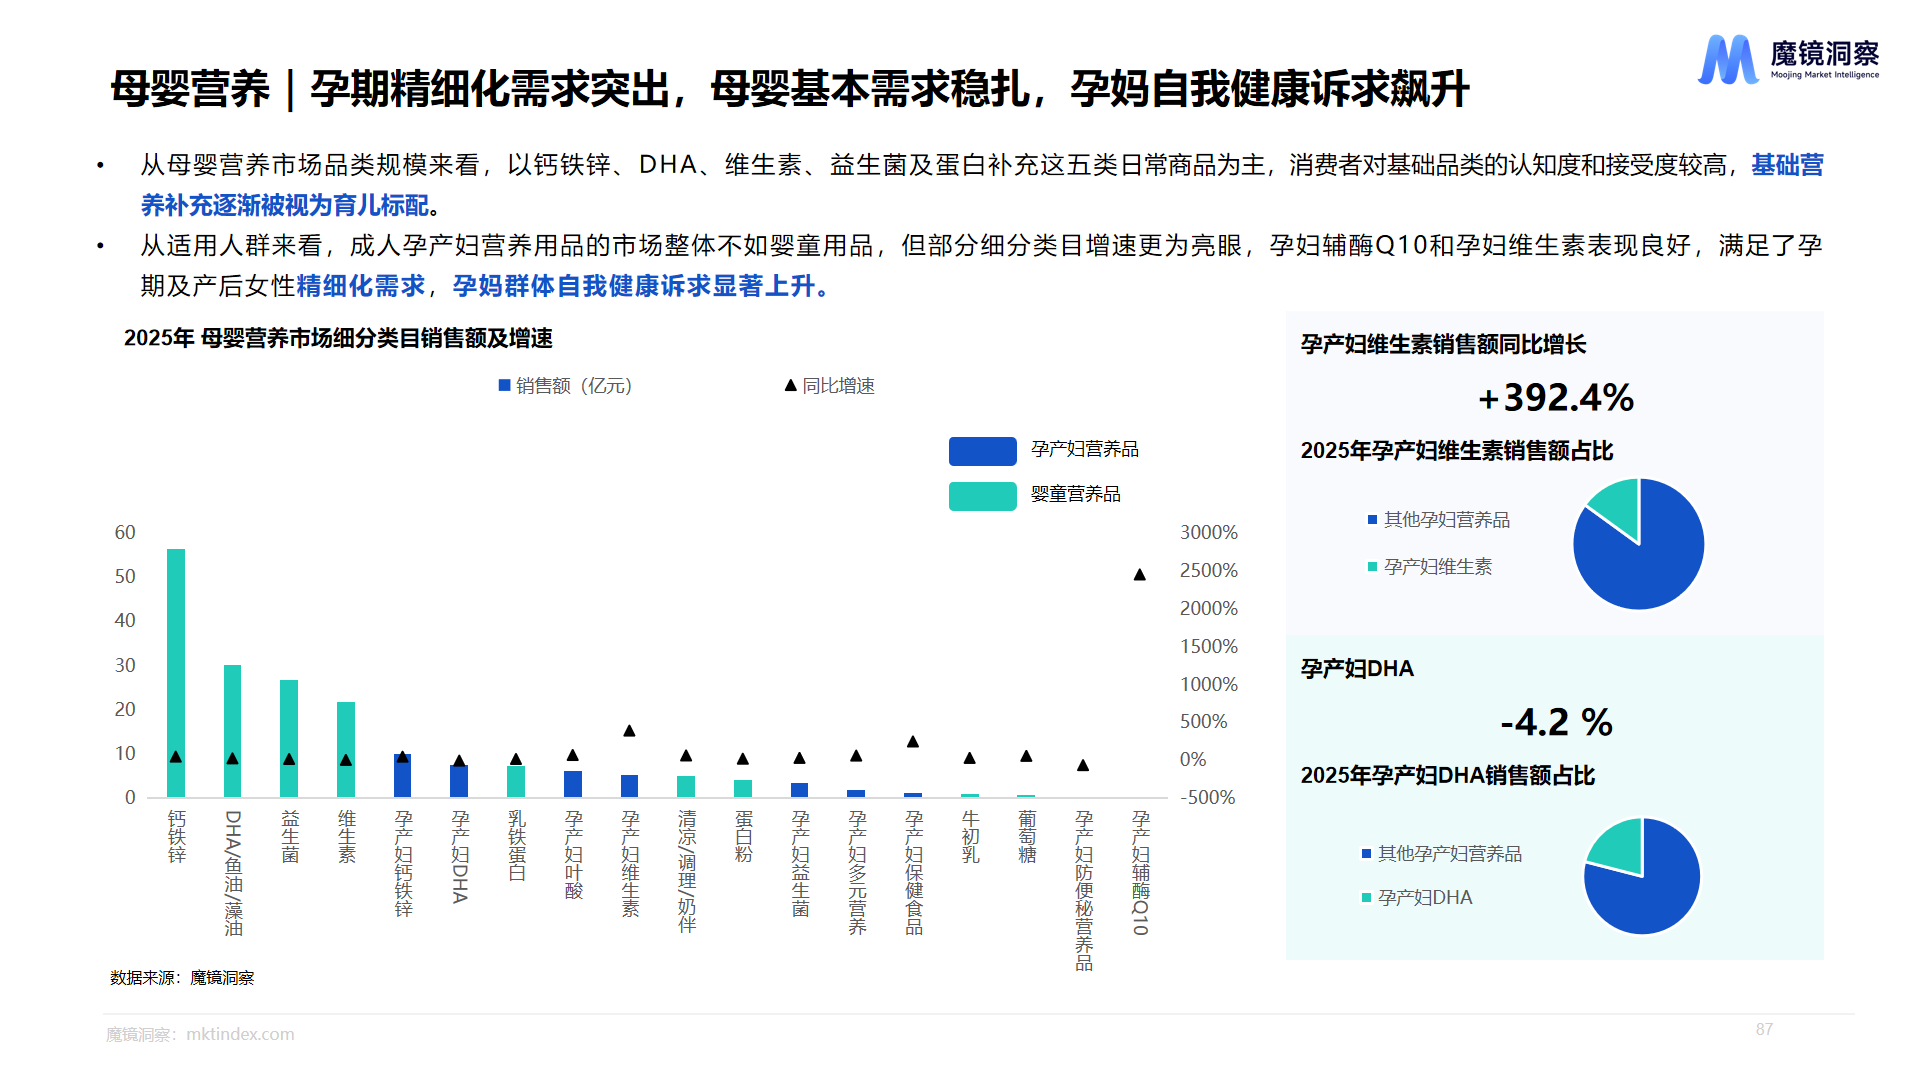Viewport: 1920px width, 1080px height.
Task: Click the 同比增速 triangle legend marker
Action: [x=790, y=385]
